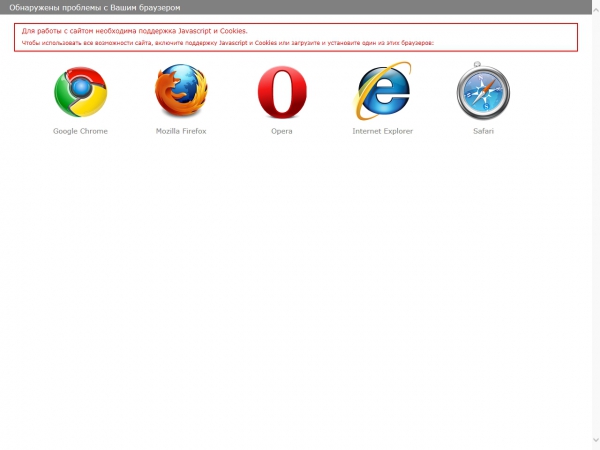Click the Safari compass icon

click(483, 90)
